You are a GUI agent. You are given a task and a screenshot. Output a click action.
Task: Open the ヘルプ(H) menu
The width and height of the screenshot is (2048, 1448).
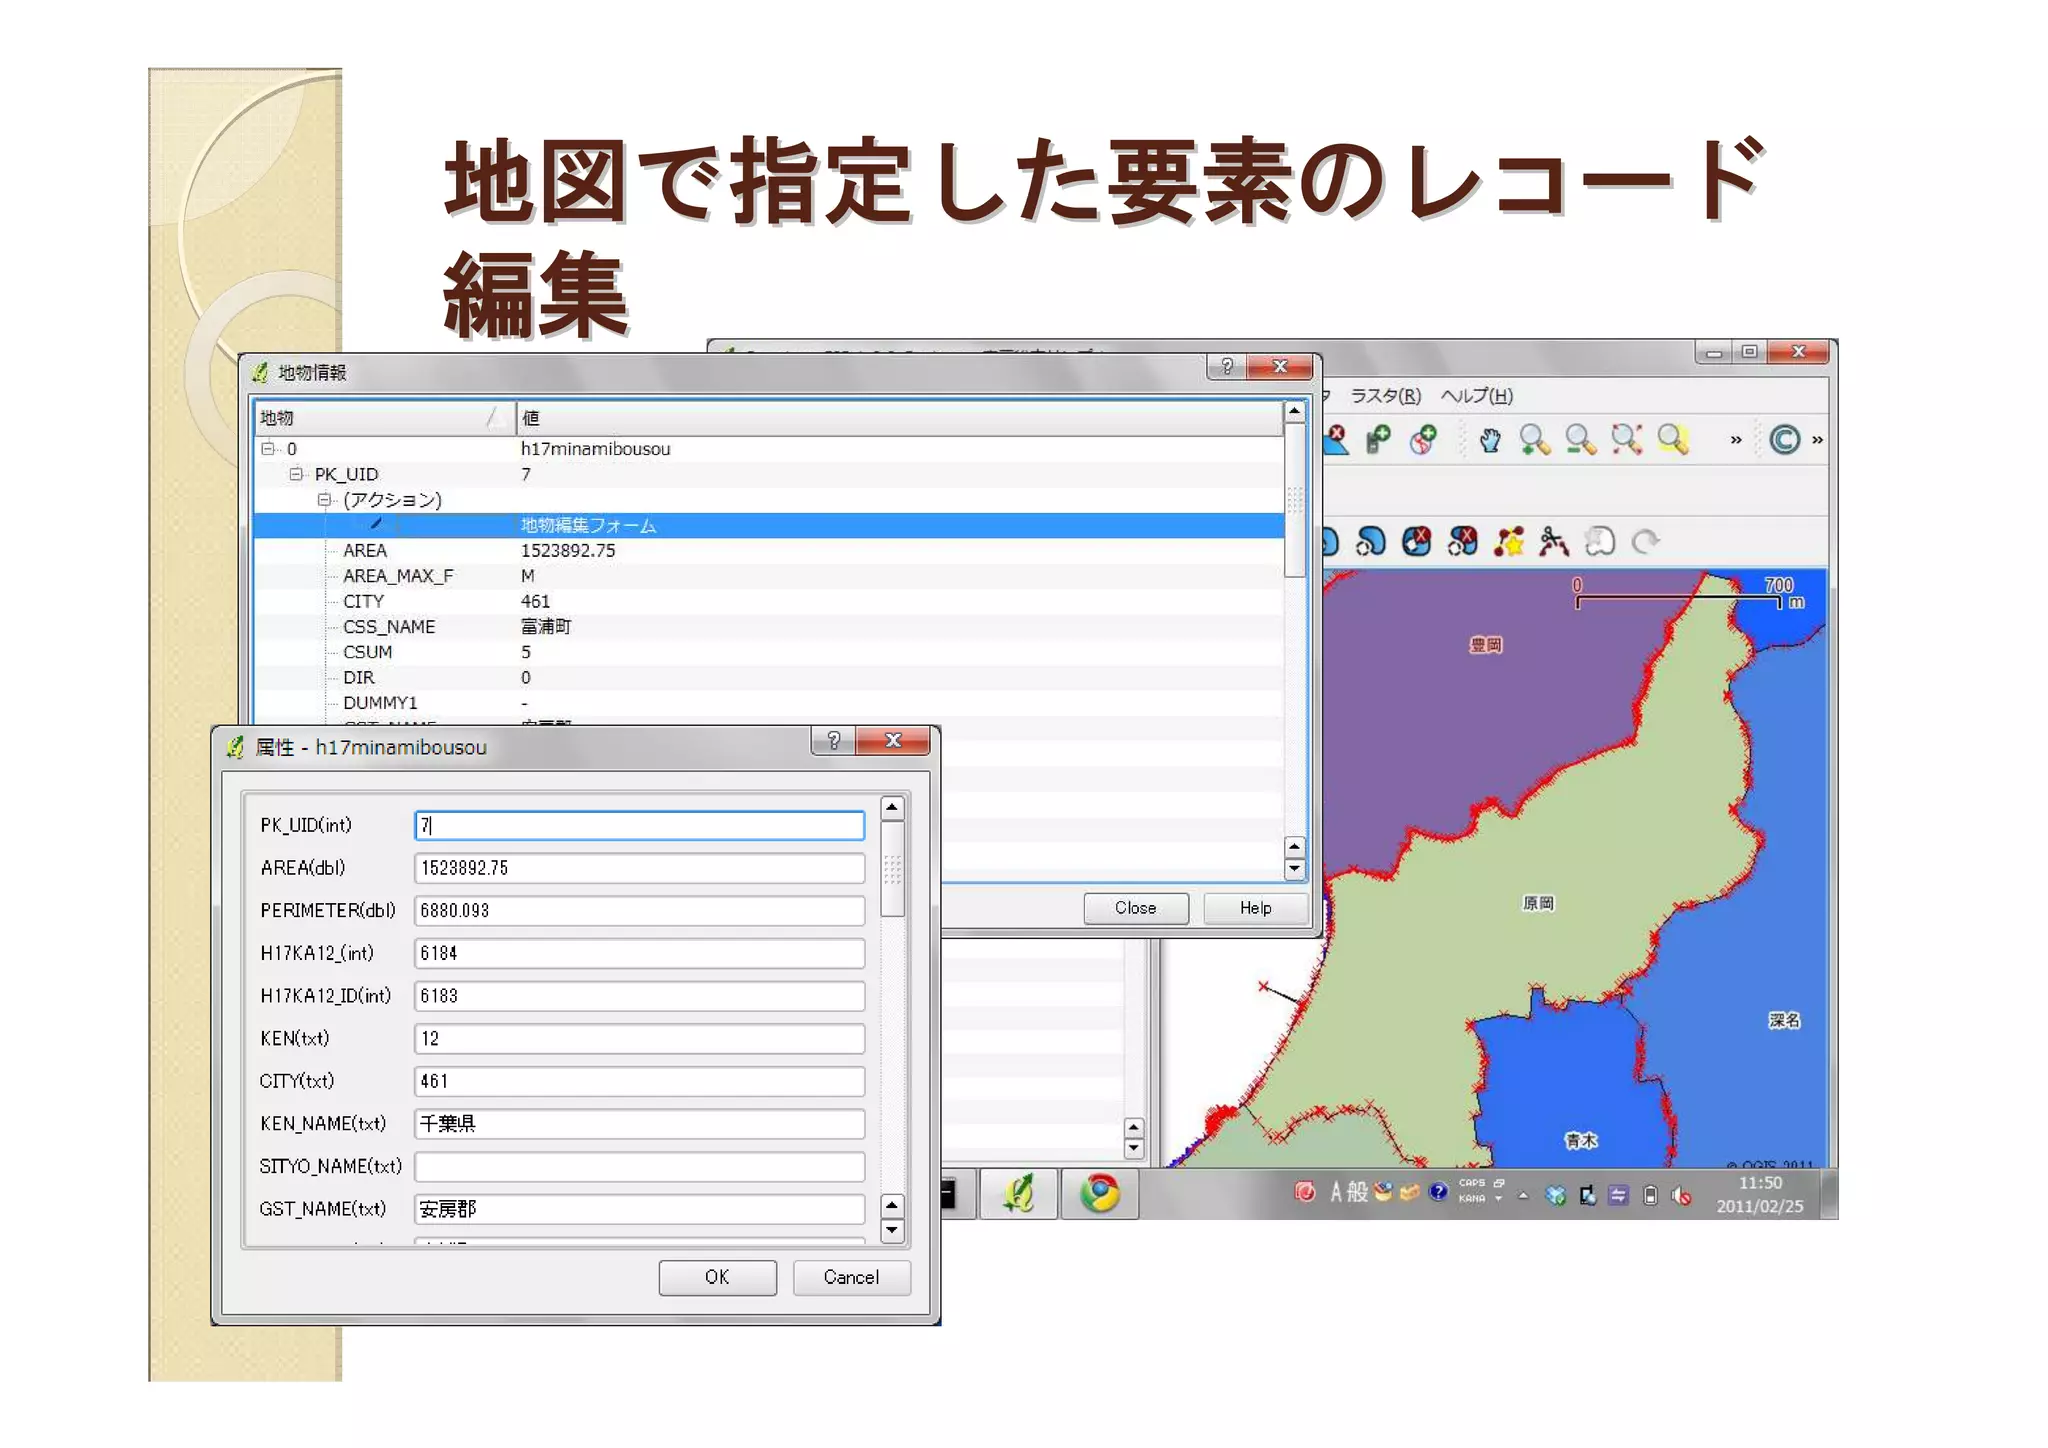(1476, 396)
